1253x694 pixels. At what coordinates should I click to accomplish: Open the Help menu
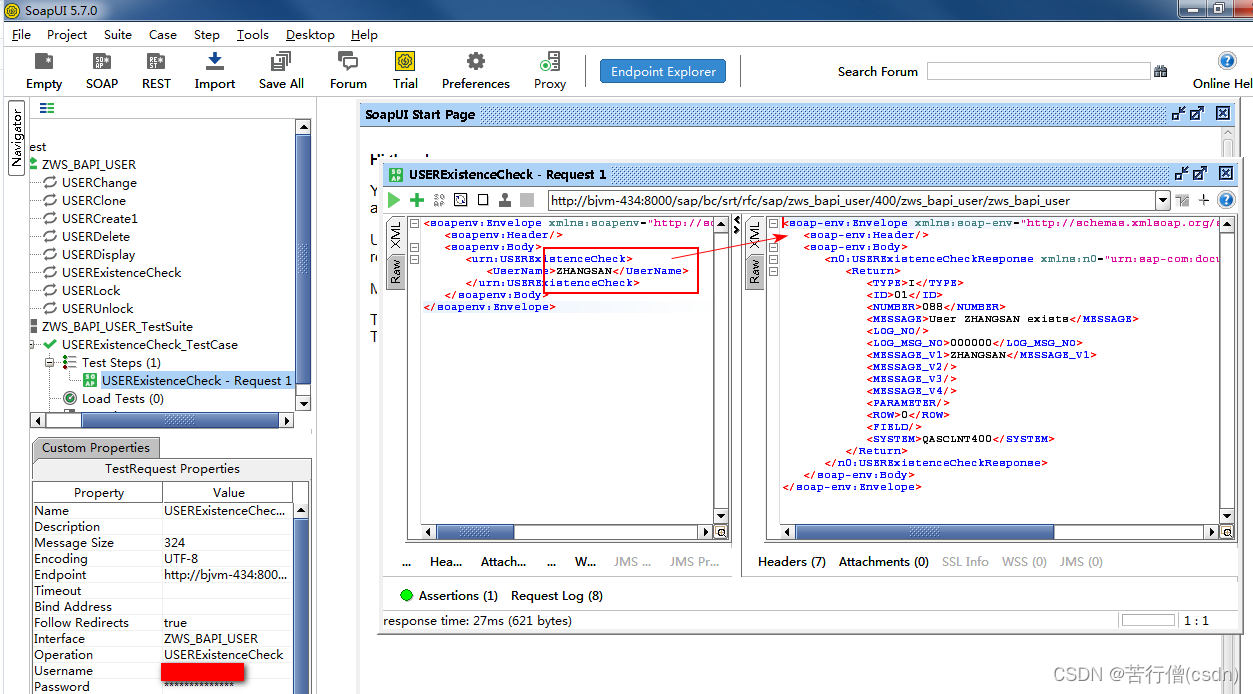pyautogui.click(x=364, y=34)
